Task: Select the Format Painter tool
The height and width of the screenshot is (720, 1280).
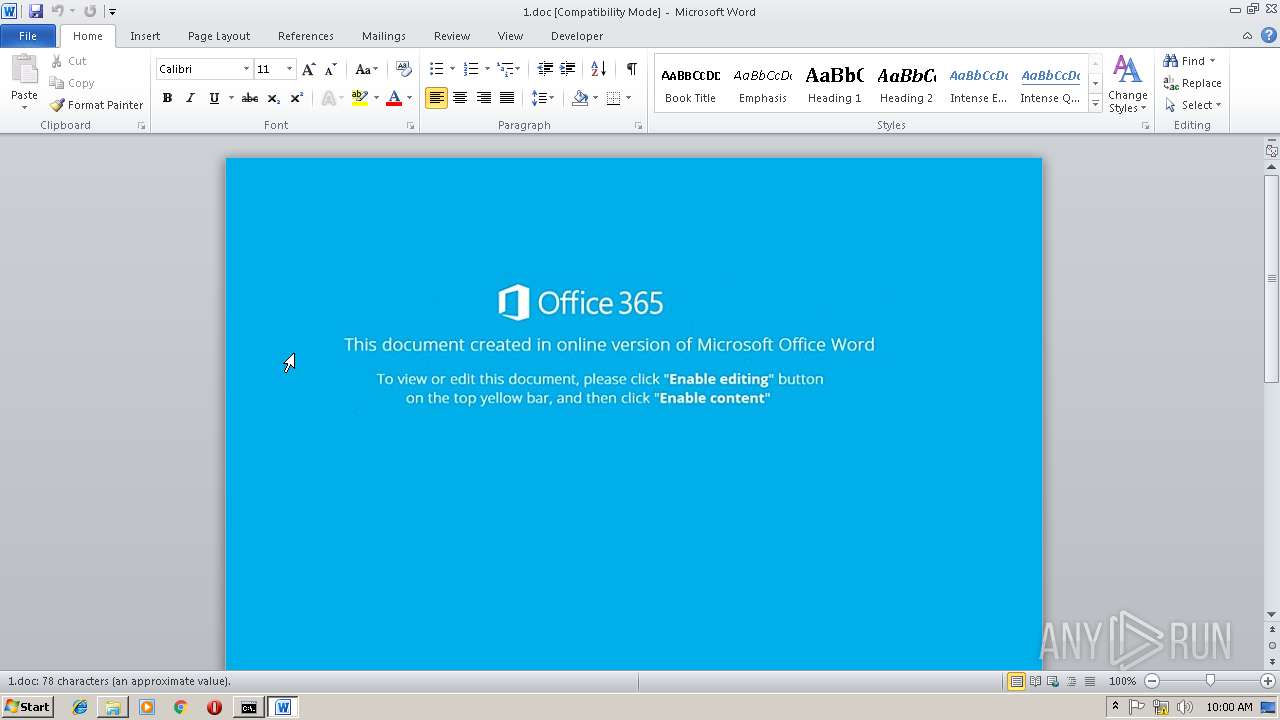Action: (97, 105)
